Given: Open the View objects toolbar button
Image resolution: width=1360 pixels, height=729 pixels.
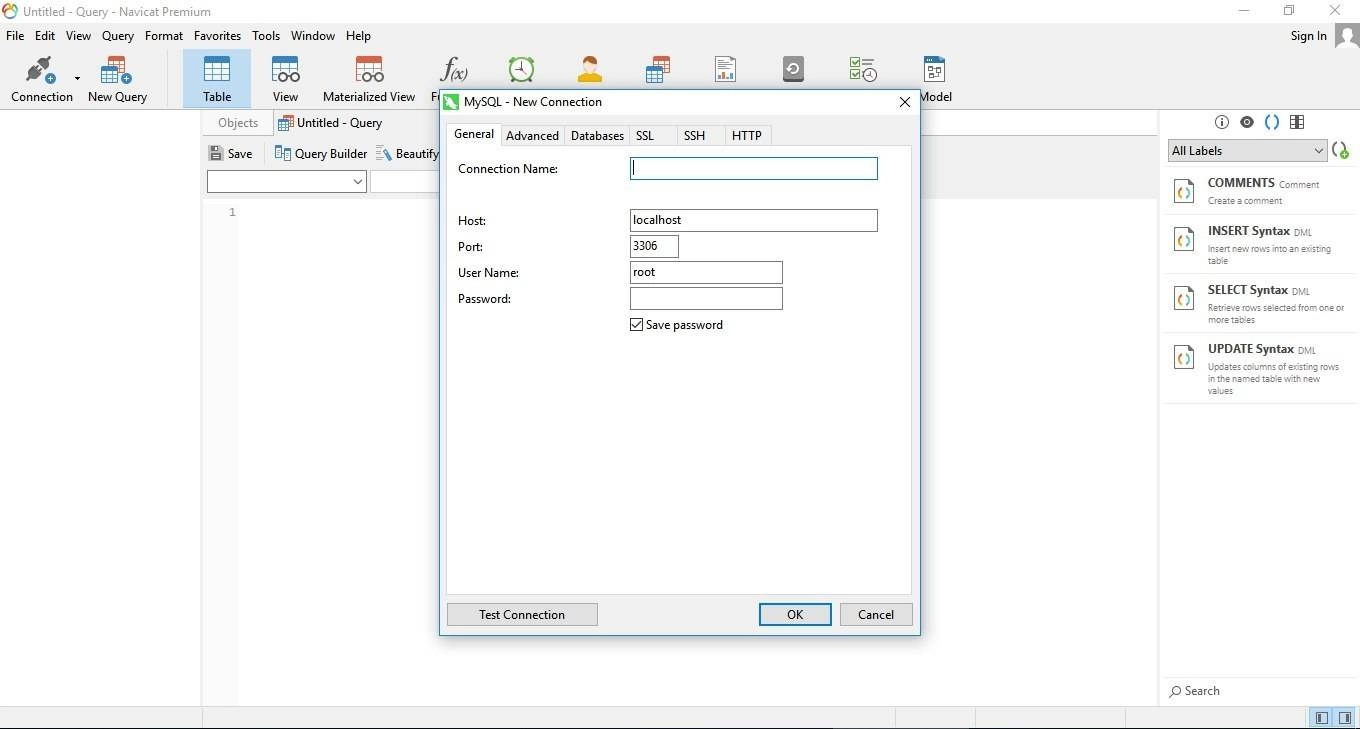Looking at the screenshot, I should click(x=285, y=79).
